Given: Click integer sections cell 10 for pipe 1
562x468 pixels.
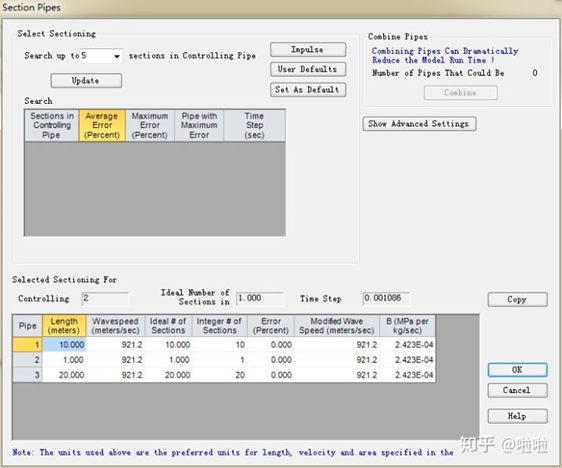Looking at the screenshot, I should click(219, 345).
